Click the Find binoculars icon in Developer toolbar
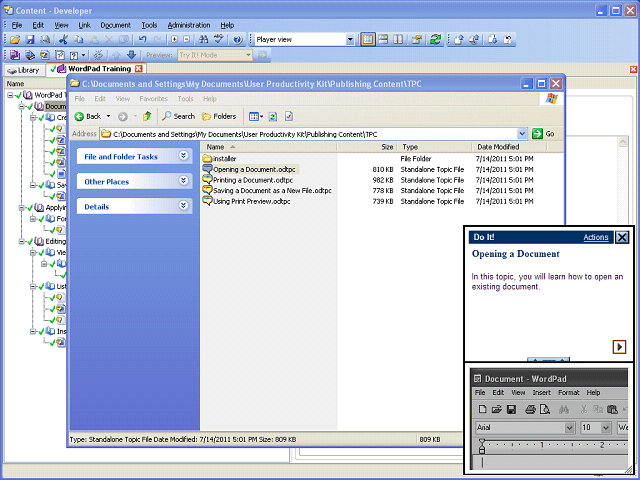This screenshot has height=480, width=640. pyautogui.click(x=203, y=40)
